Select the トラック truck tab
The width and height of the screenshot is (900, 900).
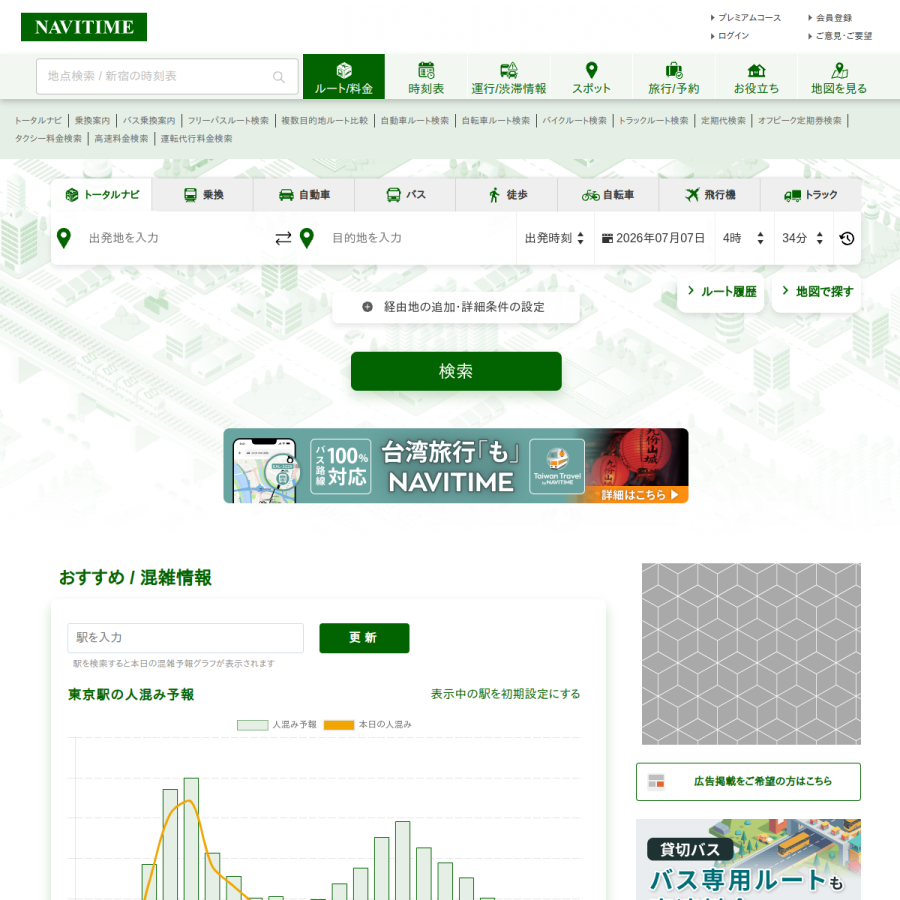tap(810, 195)
